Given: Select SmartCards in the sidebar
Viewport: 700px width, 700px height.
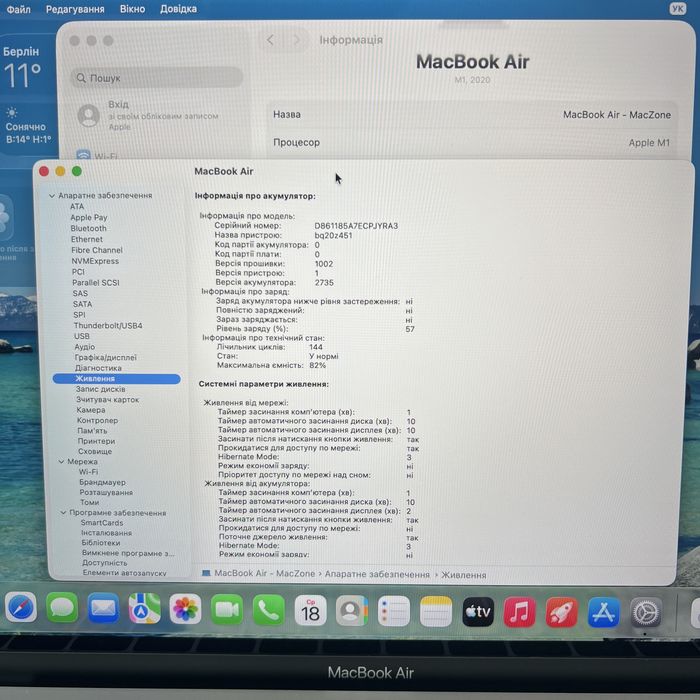Looking at the screenshot, I should (102, 523).
